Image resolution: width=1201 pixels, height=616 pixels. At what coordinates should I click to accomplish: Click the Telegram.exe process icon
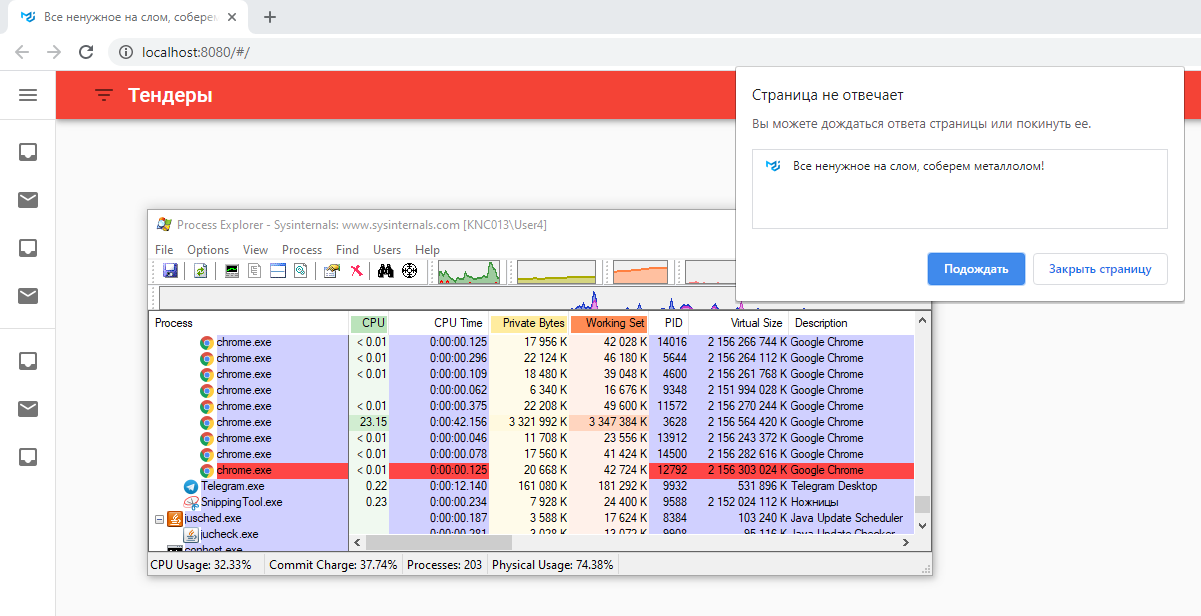point(191,486)
